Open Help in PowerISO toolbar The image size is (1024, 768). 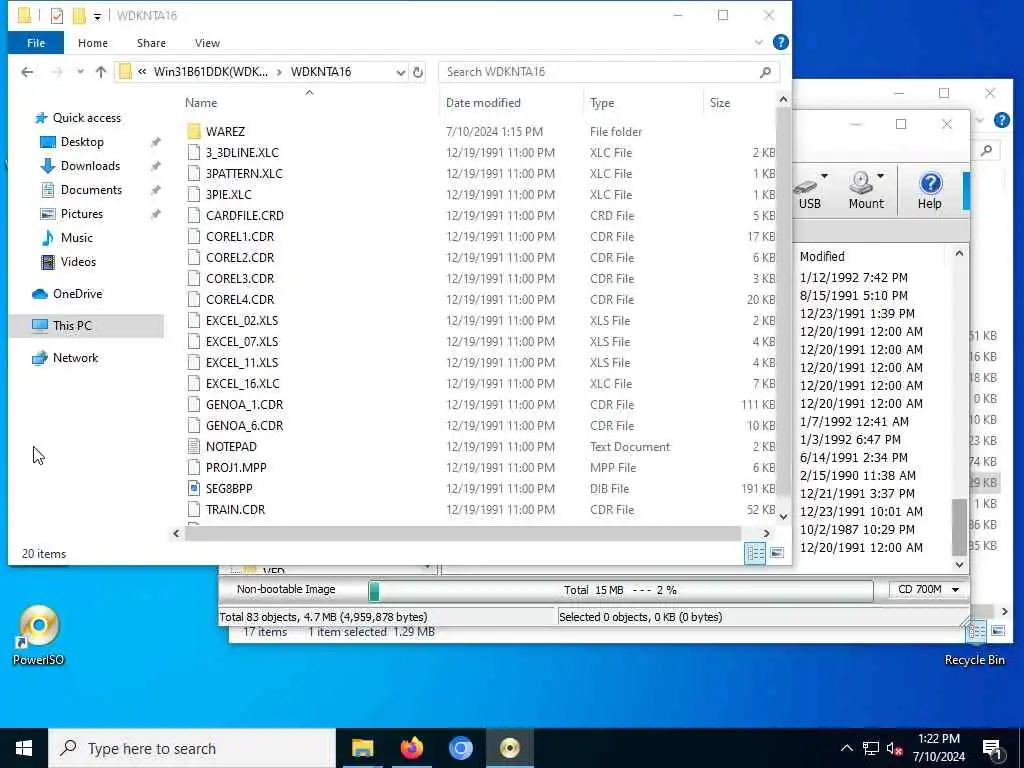tap(929, 190)
